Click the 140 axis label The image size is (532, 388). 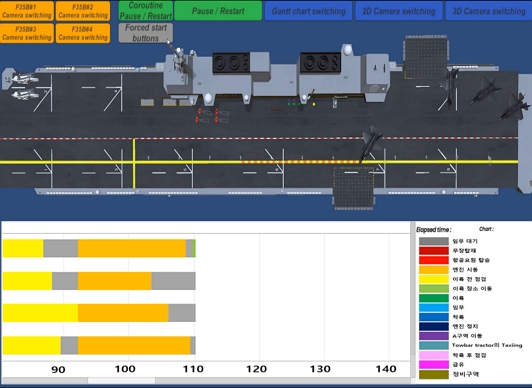point(386,369)
